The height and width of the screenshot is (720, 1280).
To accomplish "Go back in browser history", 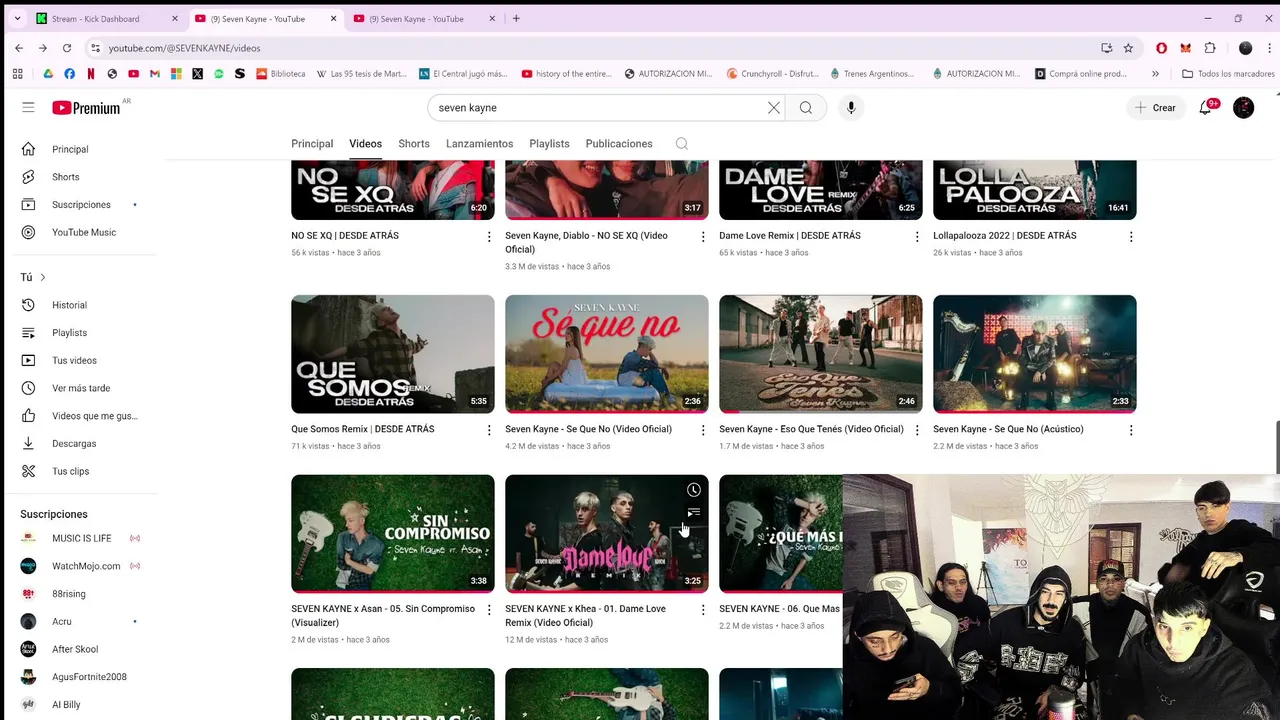I will 19,48.
